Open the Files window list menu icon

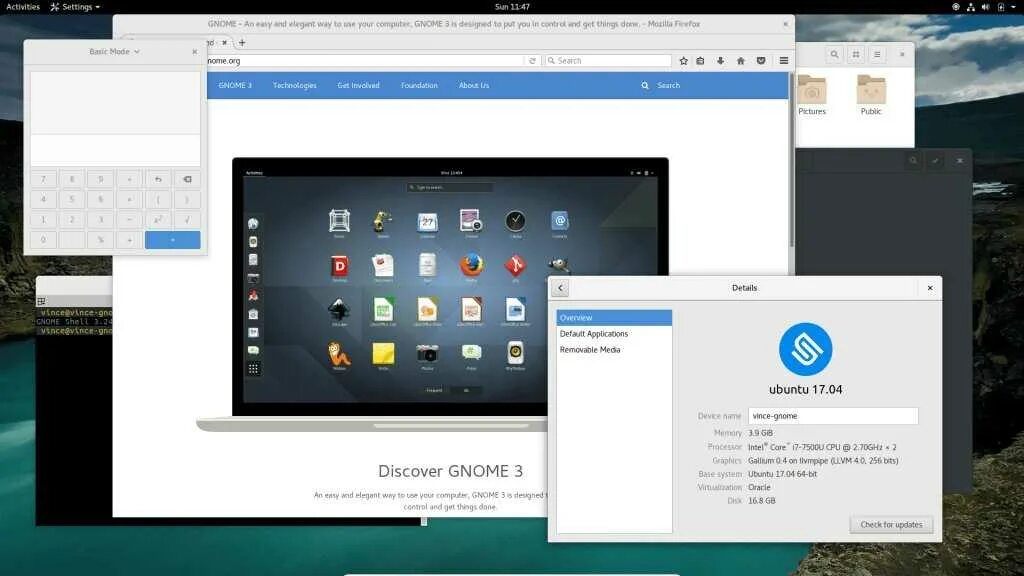pyautogui.click(x=877, y=54)
